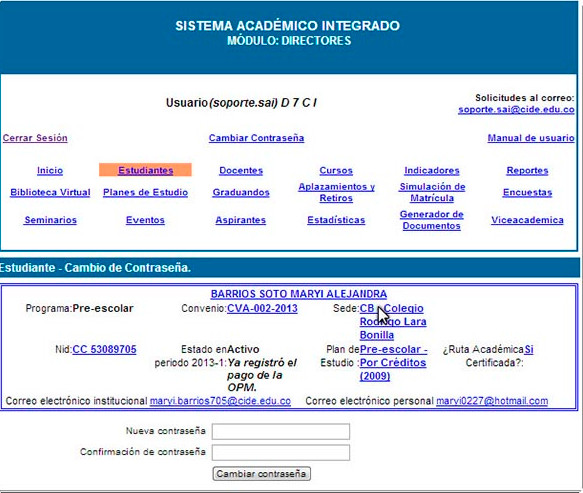Open the Cursos menu link

tap(336, 170)
